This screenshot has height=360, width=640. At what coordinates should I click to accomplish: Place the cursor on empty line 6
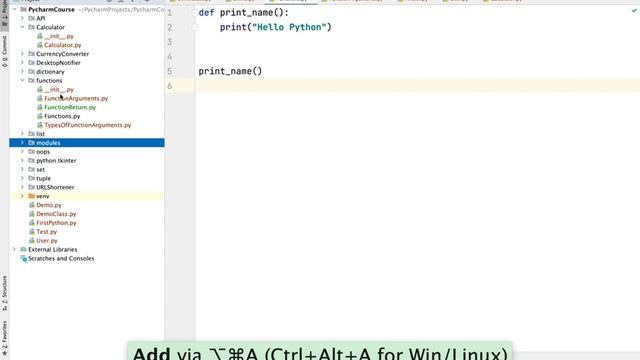tap(417, 86)
